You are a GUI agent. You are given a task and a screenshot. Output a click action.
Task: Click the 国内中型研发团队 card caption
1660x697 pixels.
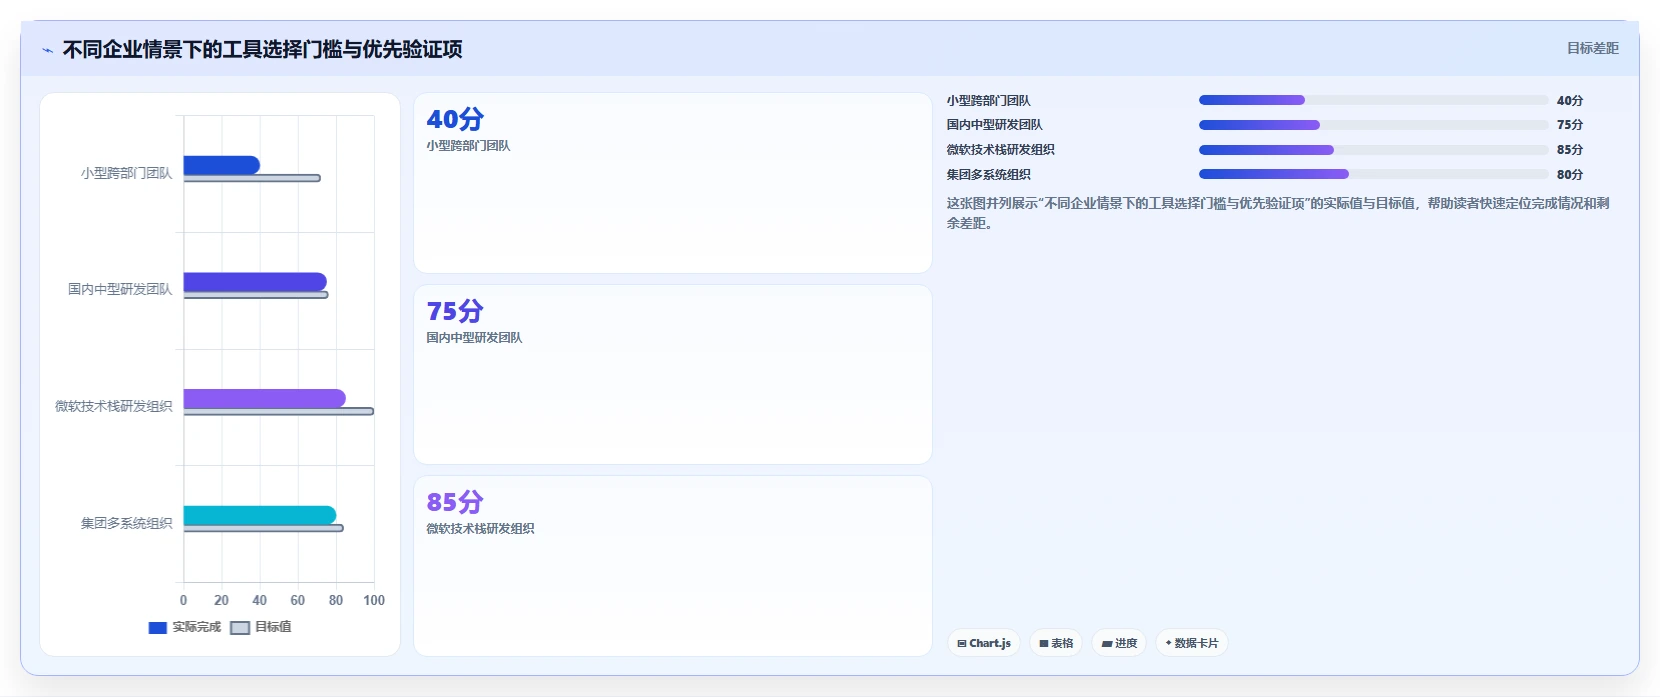click(474, 338)
